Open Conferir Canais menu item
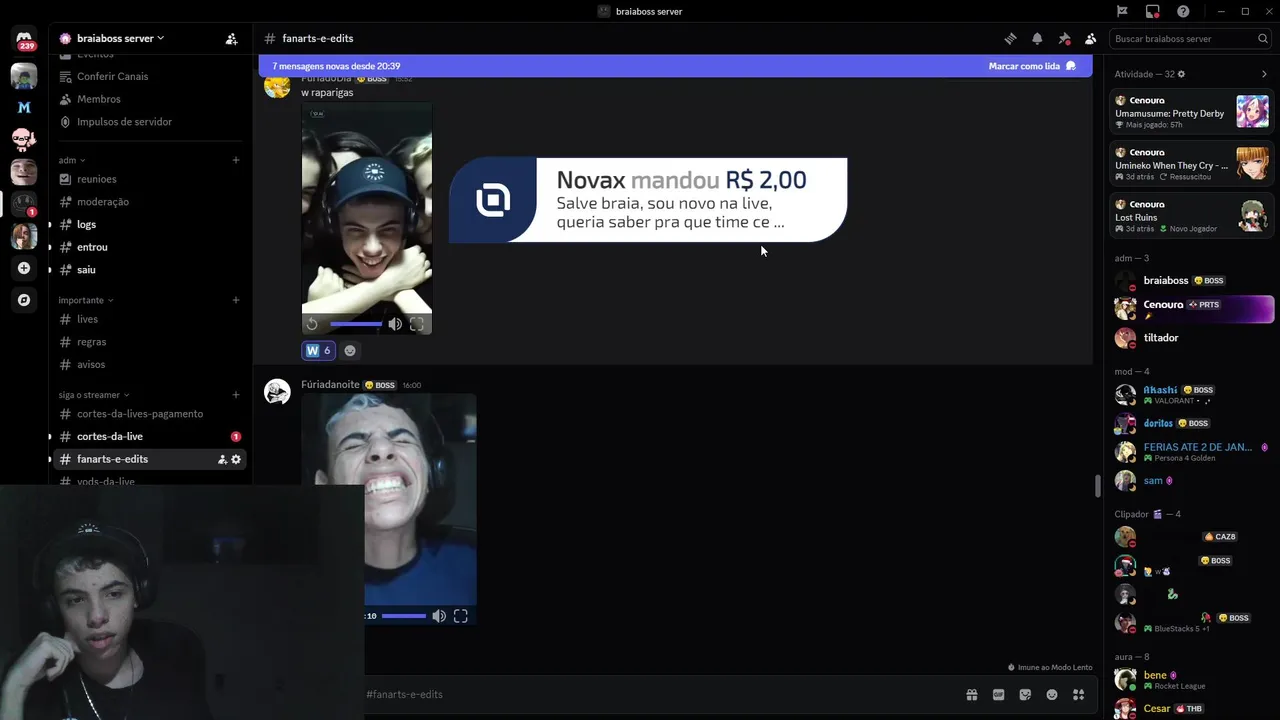The width and height of the screenshot is (1280, 720). tap(150, 76)
